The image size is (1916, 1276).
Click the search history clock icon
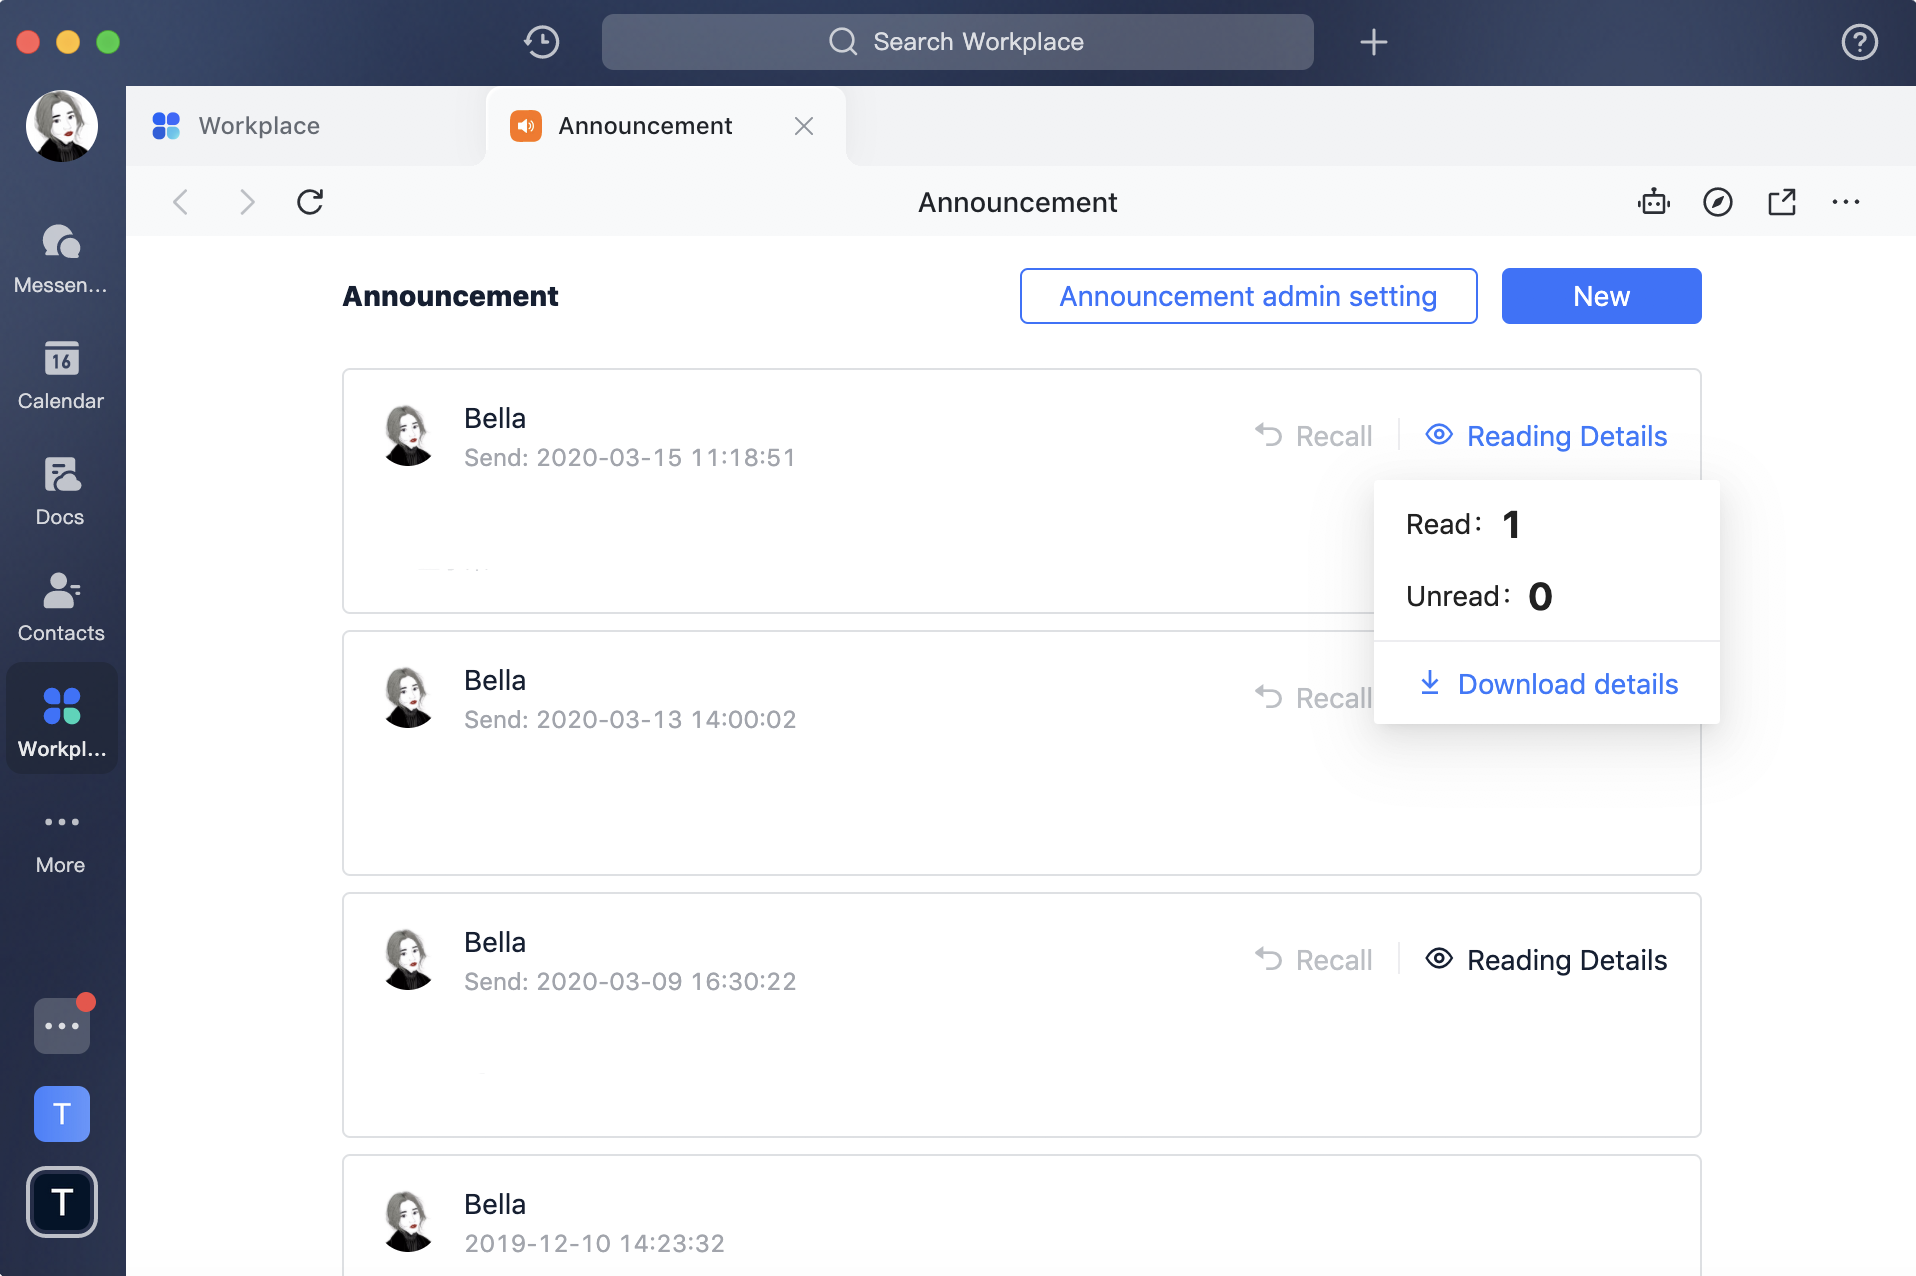click(541, 42)
